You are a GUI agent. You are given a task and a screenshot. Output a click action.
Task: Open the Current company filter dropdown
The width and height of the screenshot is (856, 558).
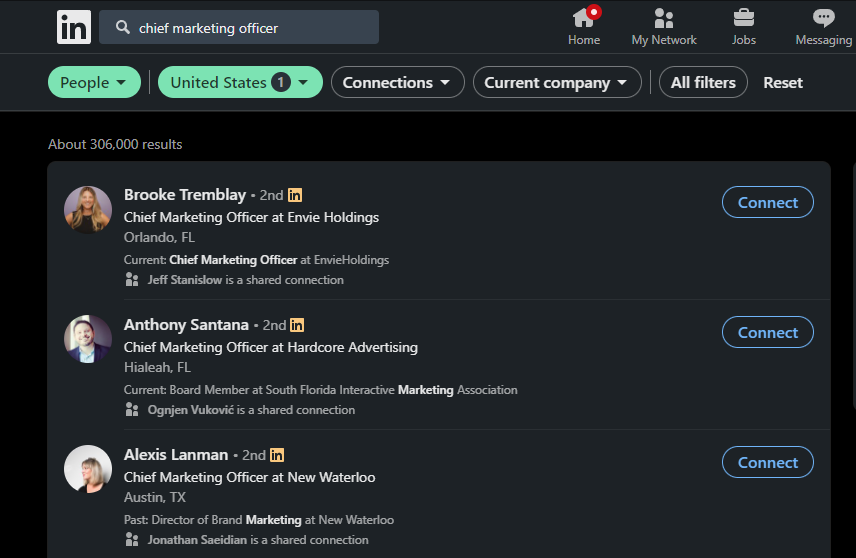pos(557,82)
